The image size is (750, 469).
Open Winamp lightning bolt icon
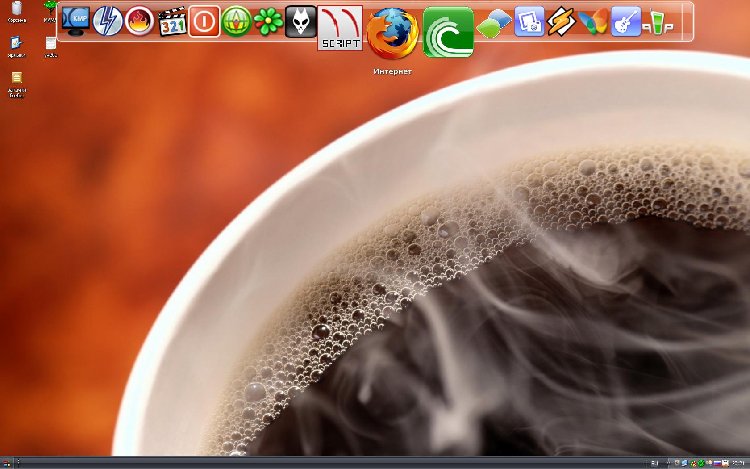pos(561,22)
